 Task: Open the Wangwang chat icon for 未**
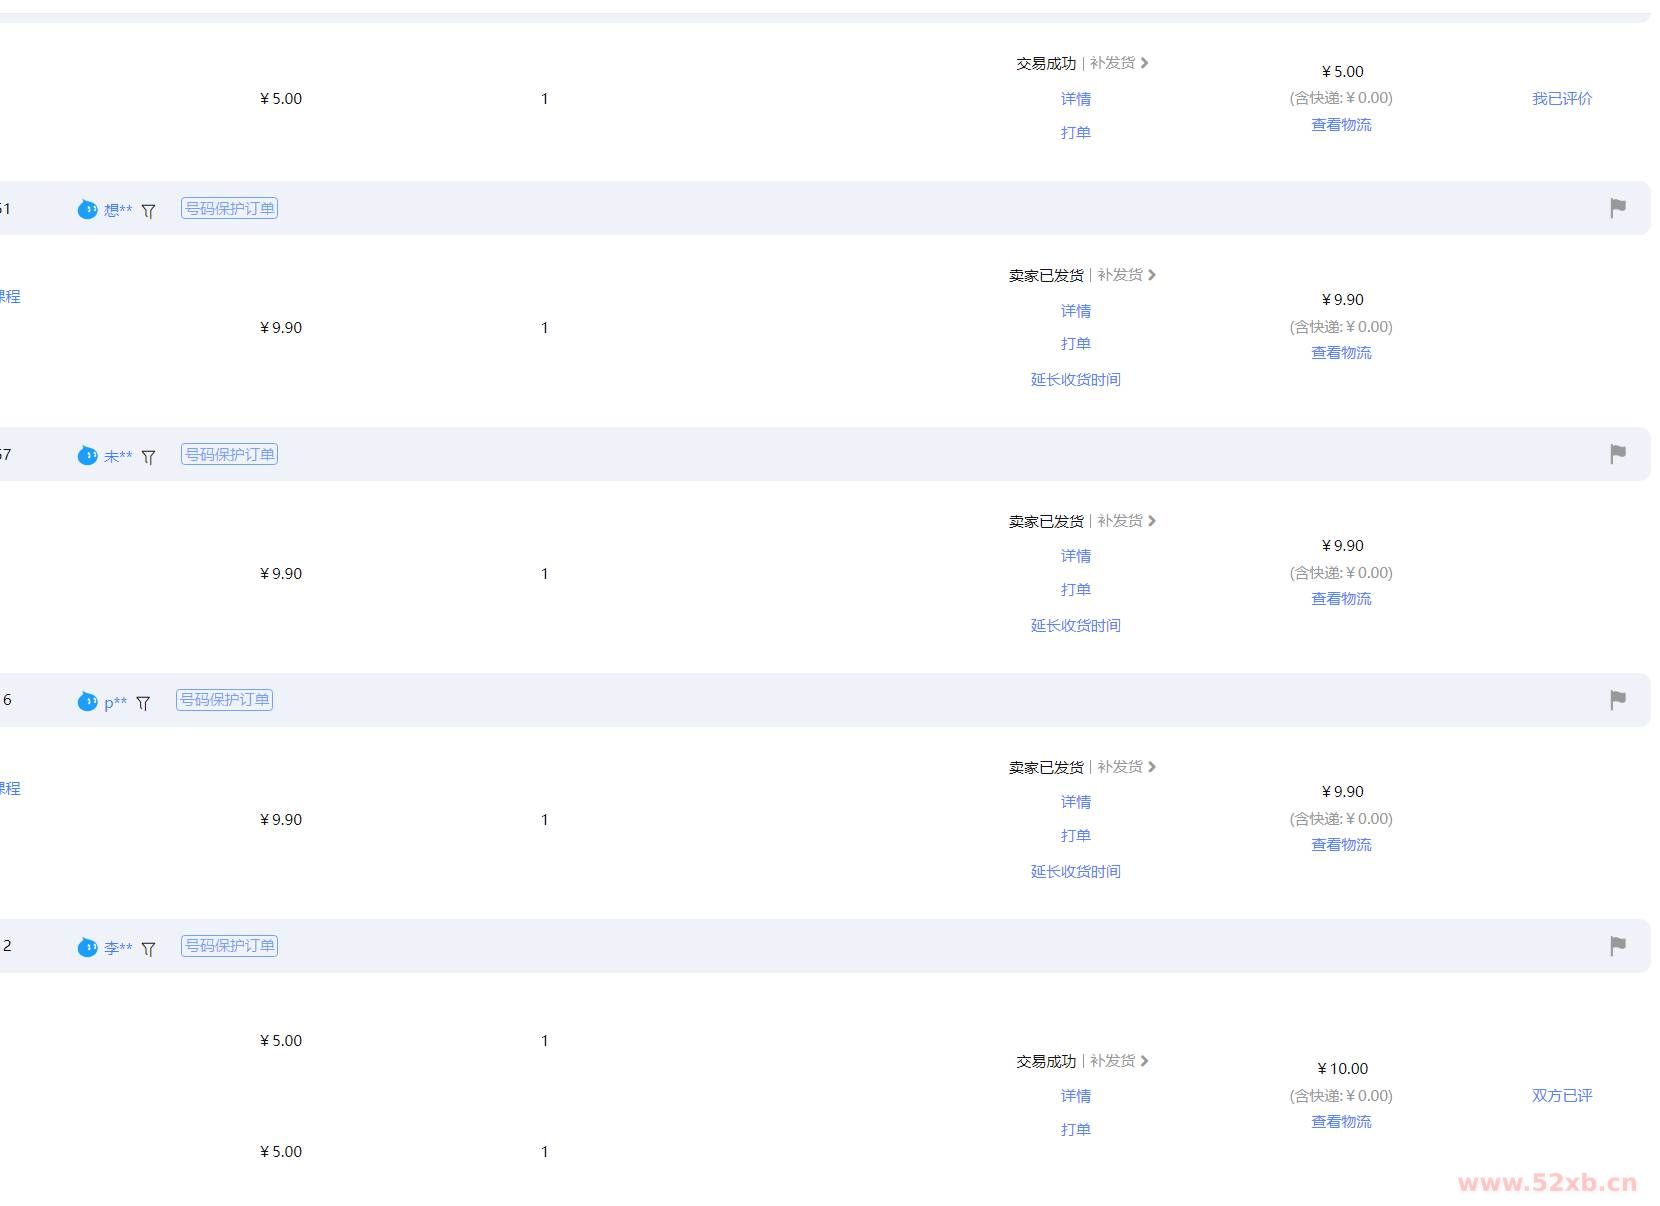(88, 455)
